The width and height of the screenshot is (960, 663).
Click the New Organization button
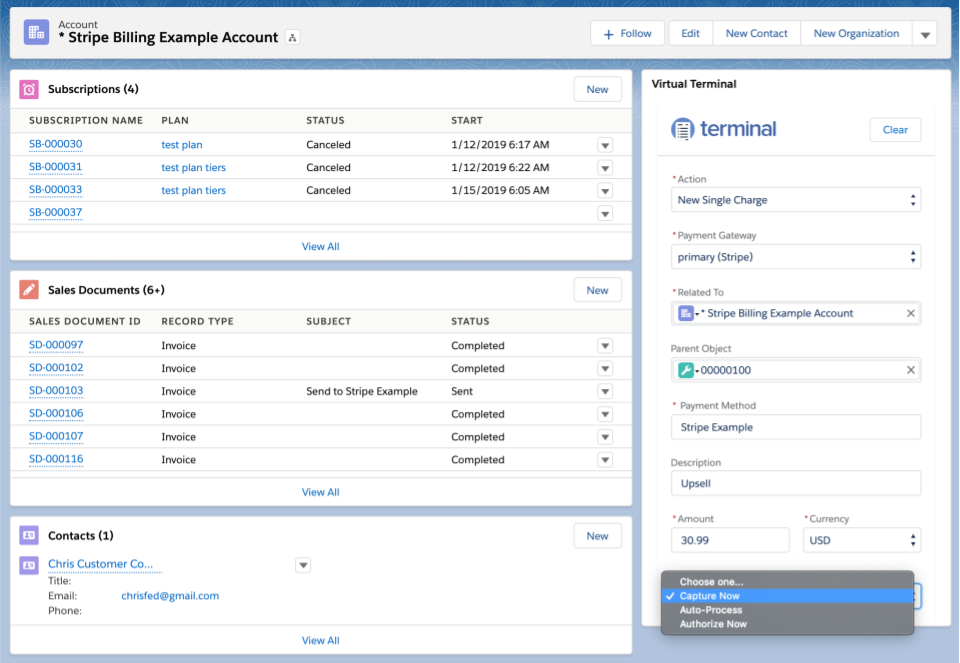(x=857, y=34)
